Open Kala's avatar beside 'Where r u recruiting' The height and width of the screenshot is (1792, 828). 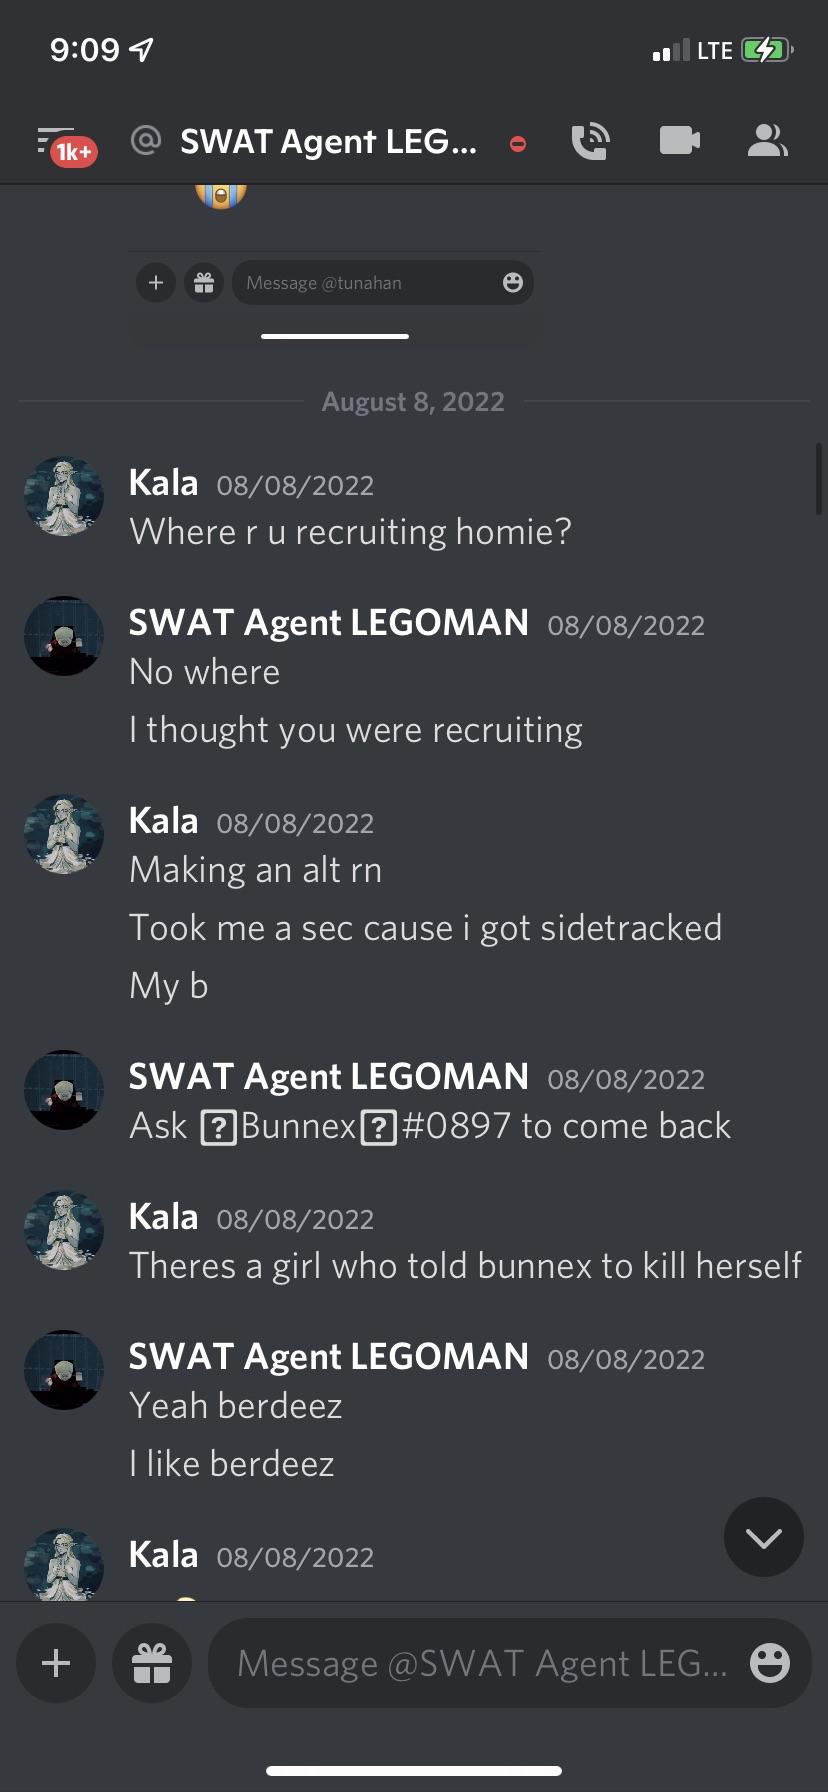click(x=64, y=496)
